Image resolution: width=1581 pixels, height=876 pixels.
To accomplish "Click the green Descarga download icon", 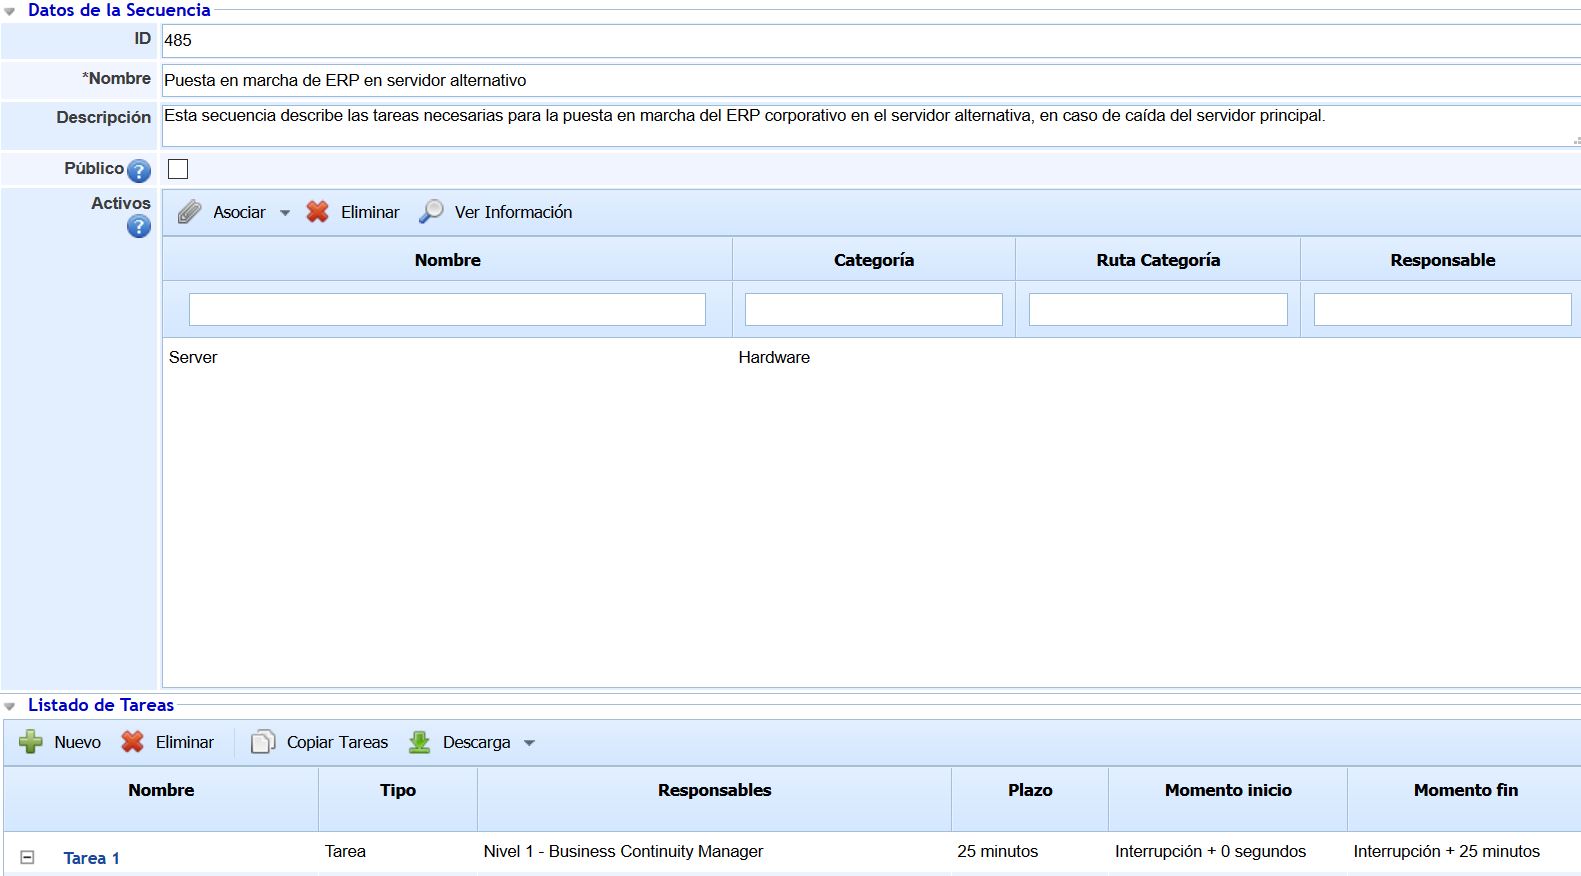I will tap(419, 742).
